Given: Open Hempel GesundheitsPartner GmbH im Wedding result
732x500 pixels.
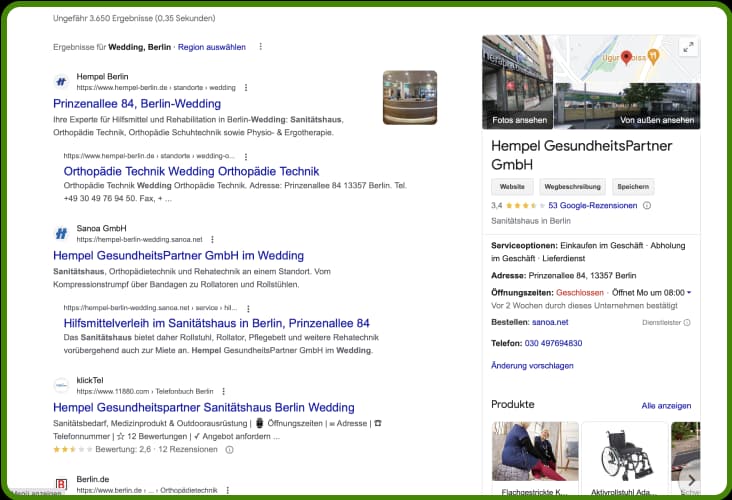Looking at the screenshot, I should [178, 256].
